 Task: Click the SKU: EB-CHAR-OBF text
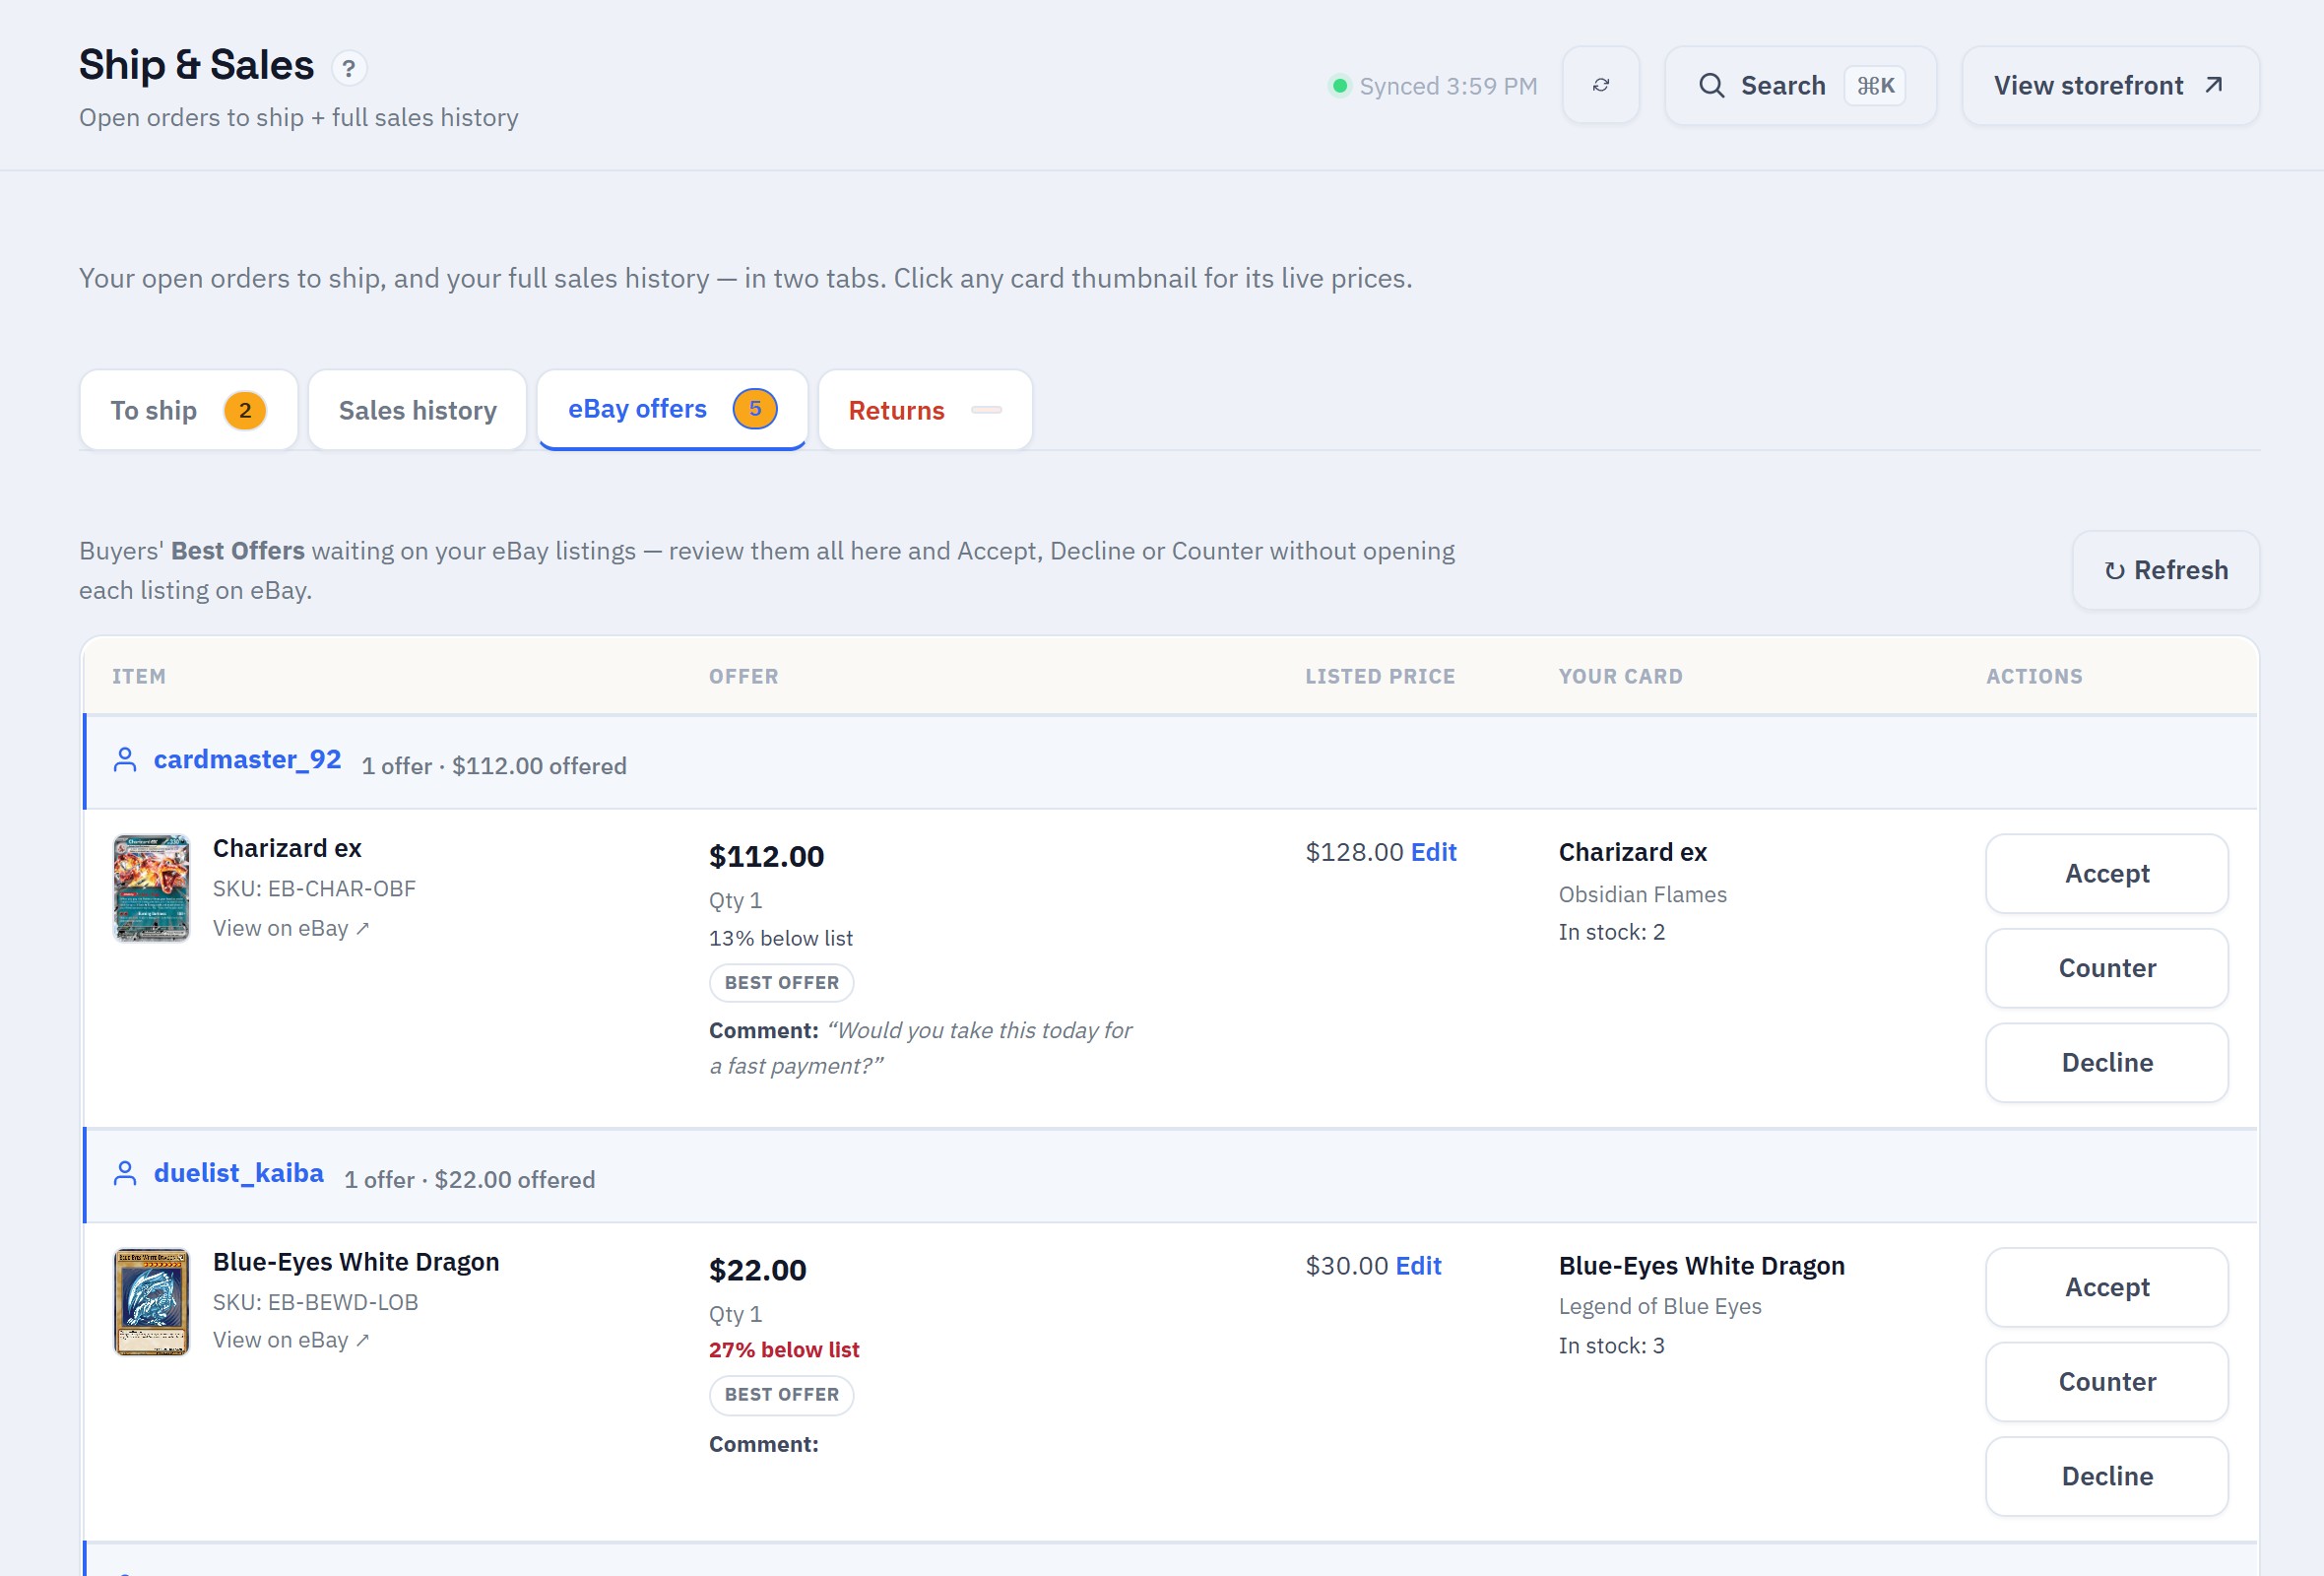[x=314, y=889]
